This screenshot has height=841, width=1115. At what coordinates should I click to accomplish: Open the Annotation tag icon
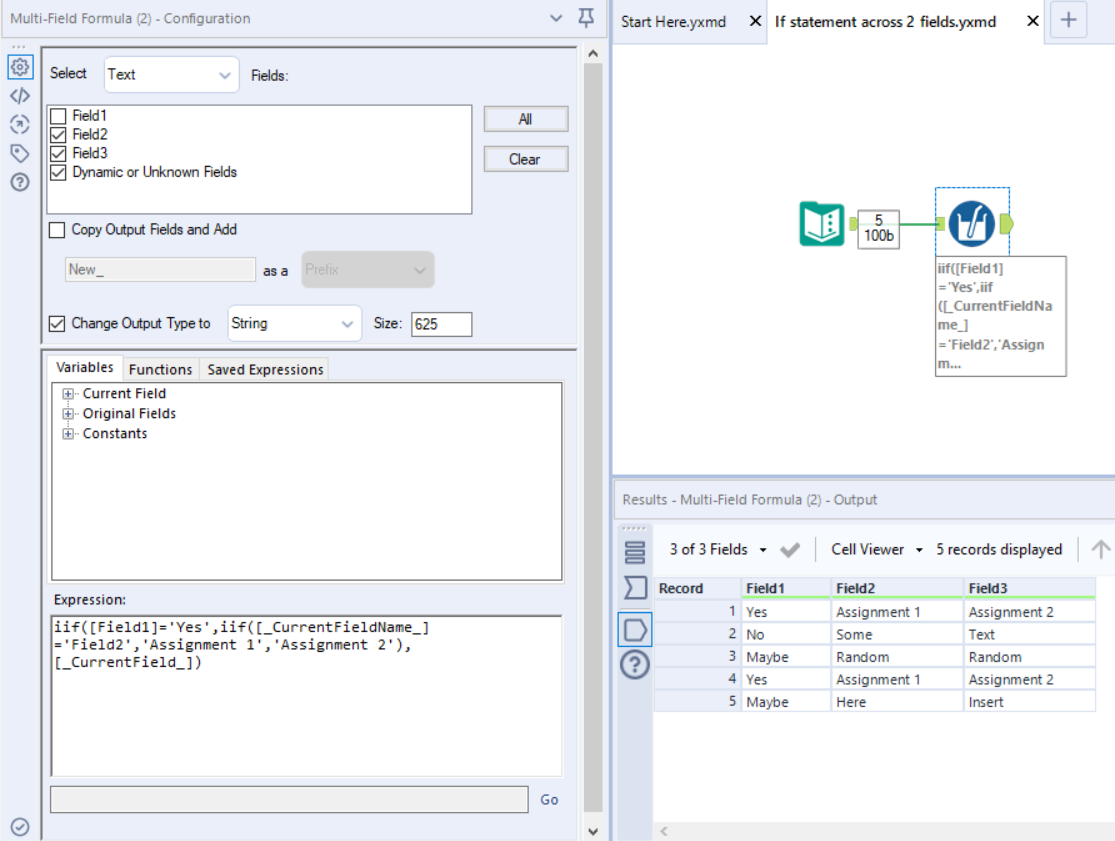[20, 153]
